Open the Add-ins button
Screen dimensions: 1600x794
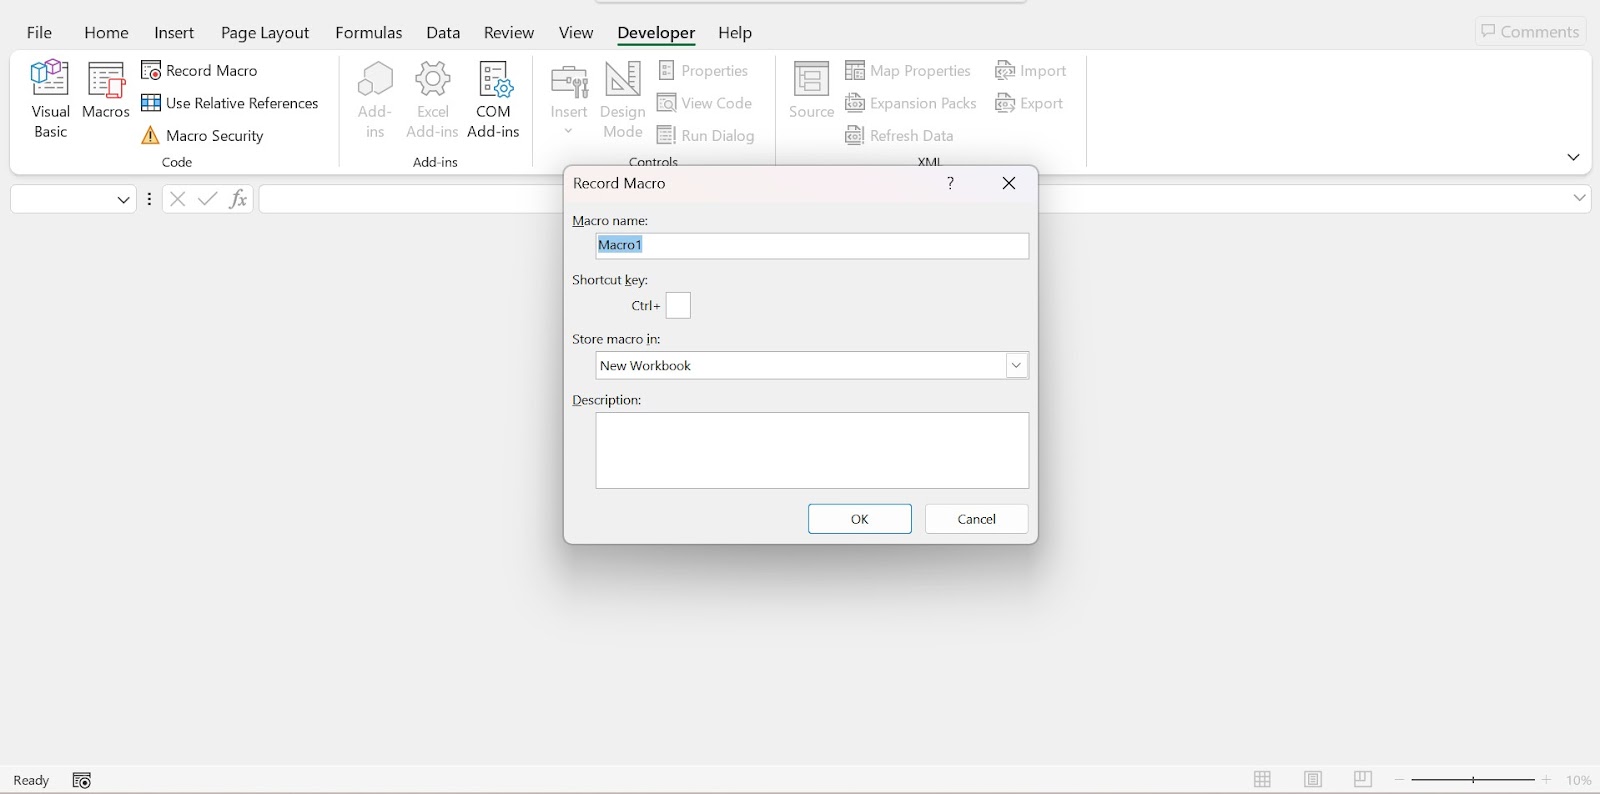pyautogui.click(x=375, y=99)
